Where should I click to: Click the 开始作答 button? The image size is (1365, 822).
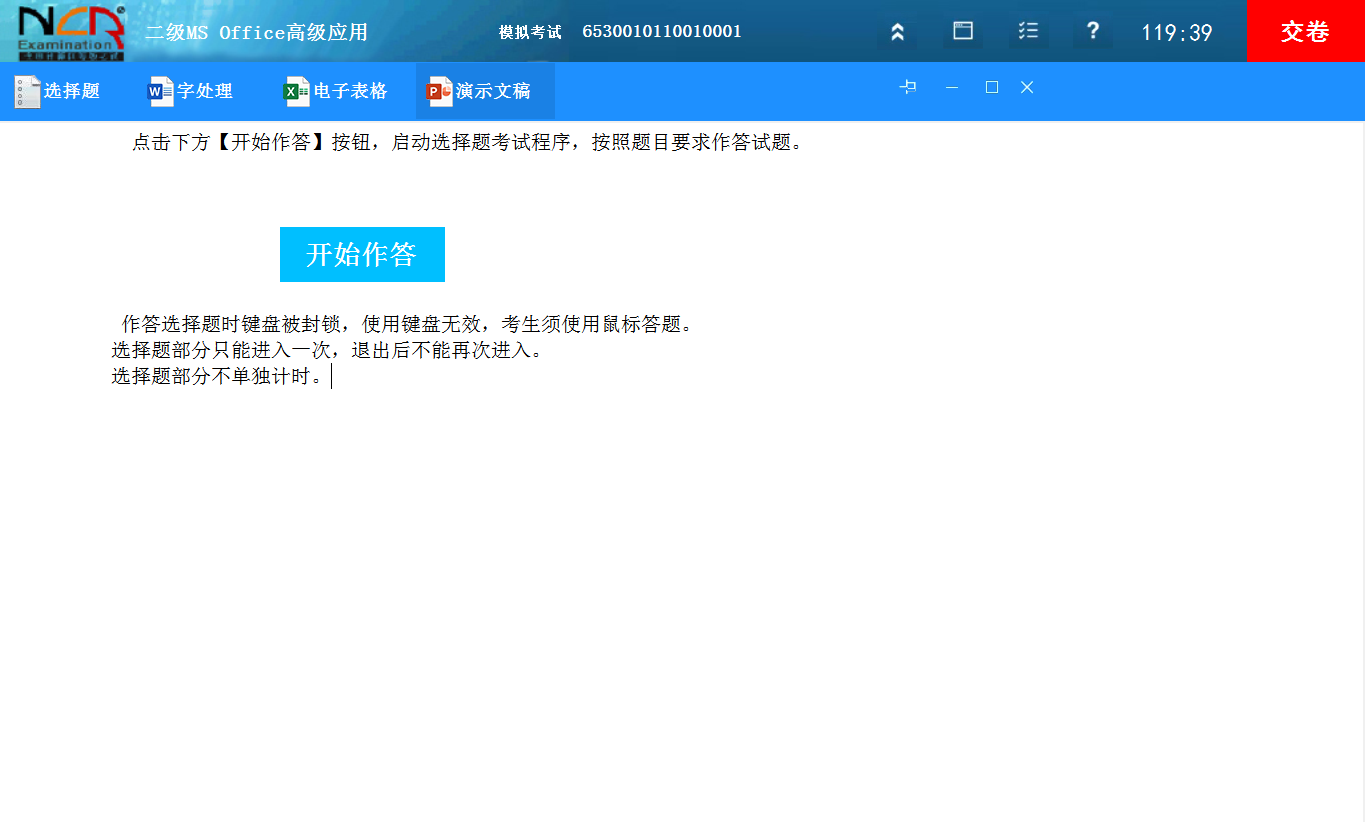point(362,254)
